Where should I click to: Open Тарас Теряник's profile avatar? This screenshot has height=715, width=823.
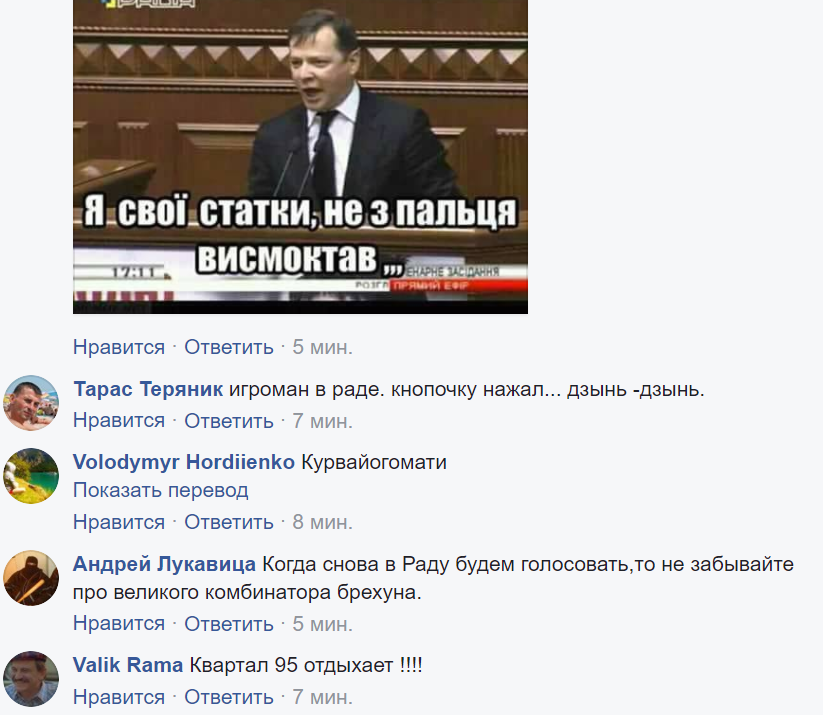[x=31, y=403]
